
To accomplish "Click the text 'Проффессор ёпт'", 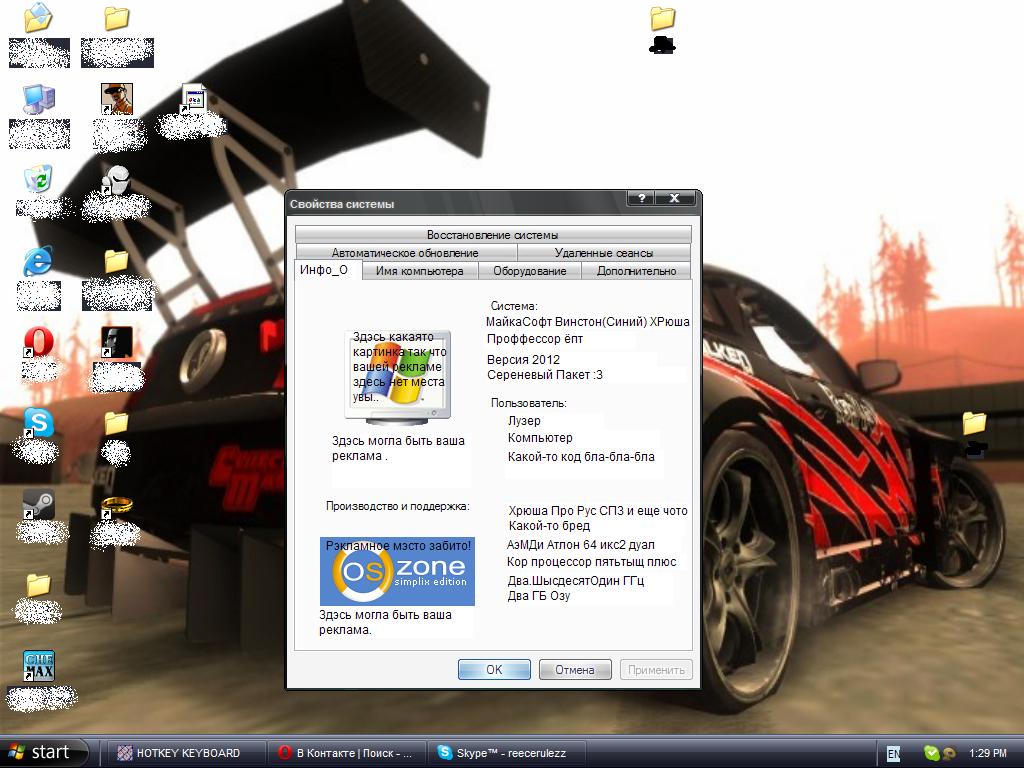I will 535,339.
